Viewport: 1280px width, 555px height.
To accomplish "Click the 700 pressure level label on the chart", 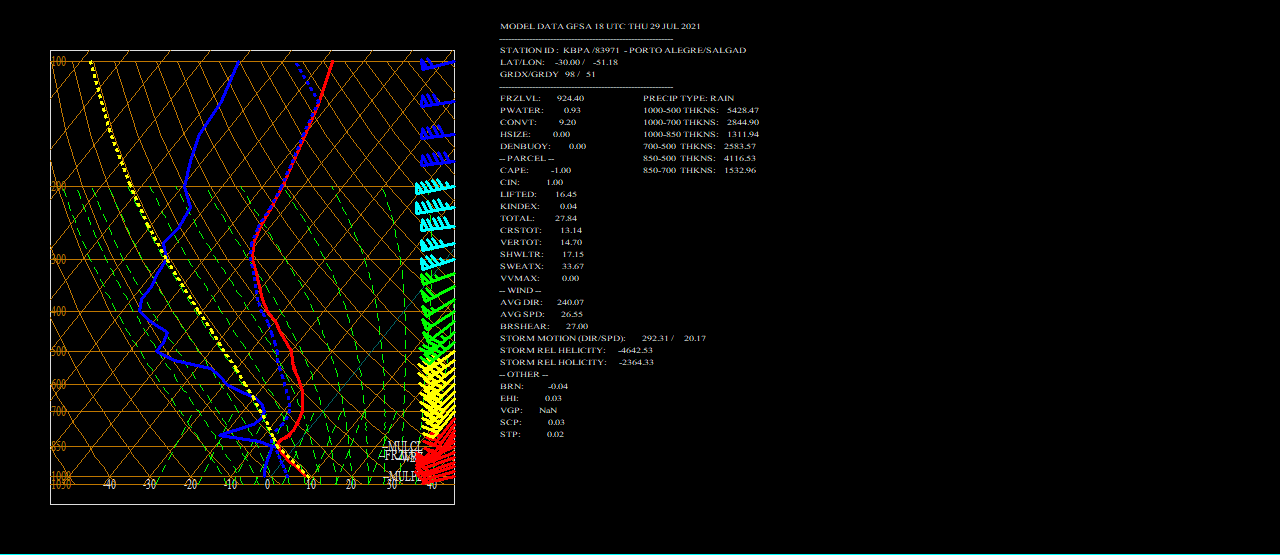I will [x=59, y=411].
